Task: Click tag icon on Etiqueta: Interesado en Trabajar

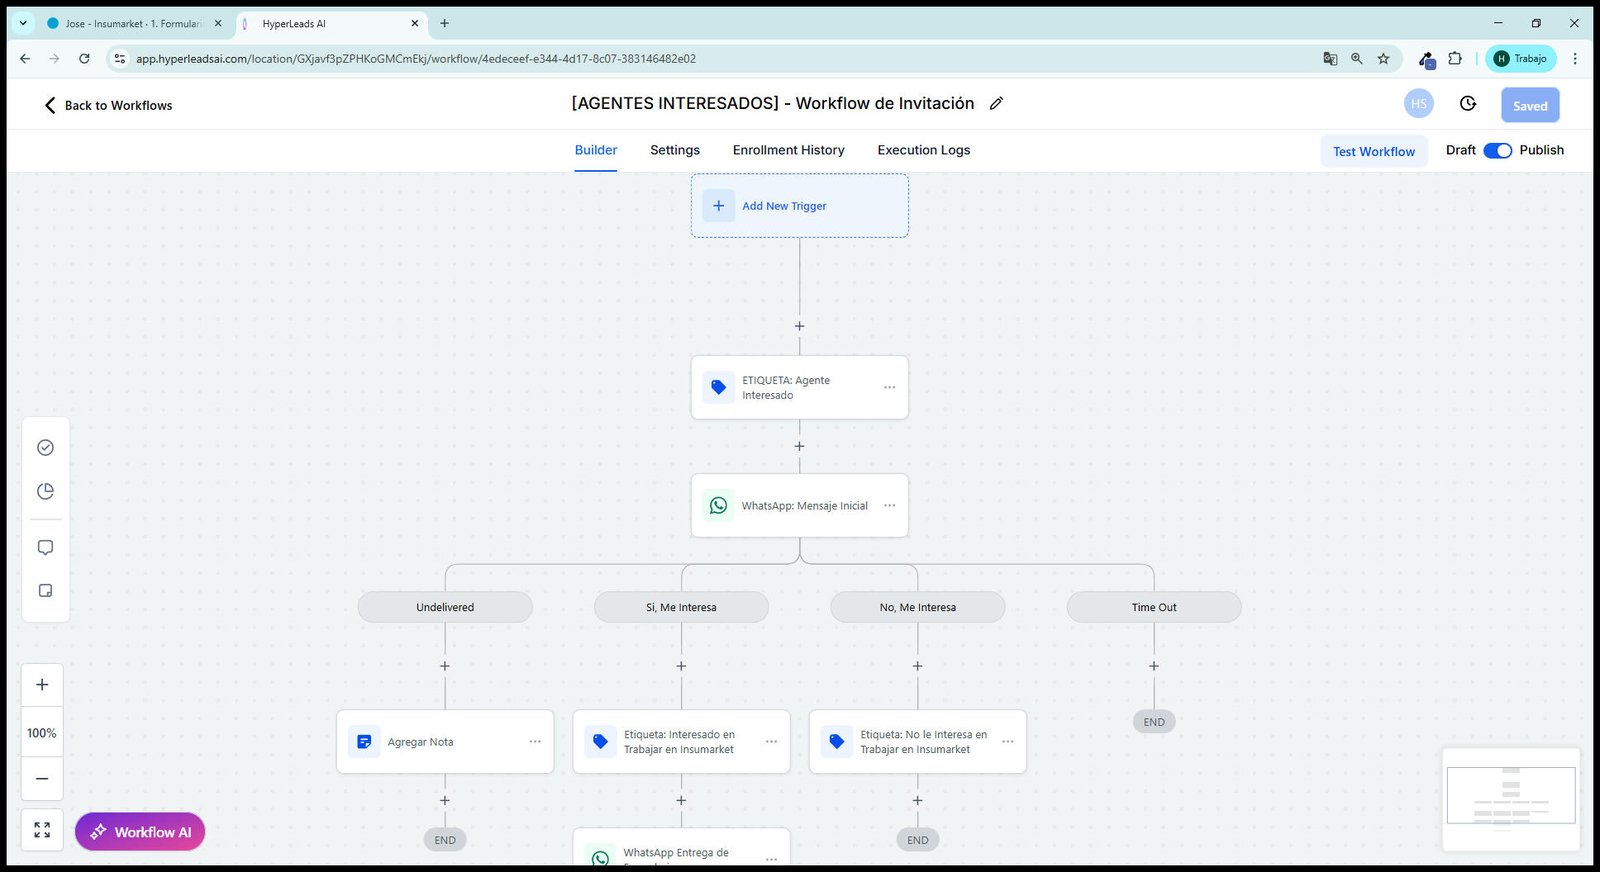Action: click(x=600, y=742)
